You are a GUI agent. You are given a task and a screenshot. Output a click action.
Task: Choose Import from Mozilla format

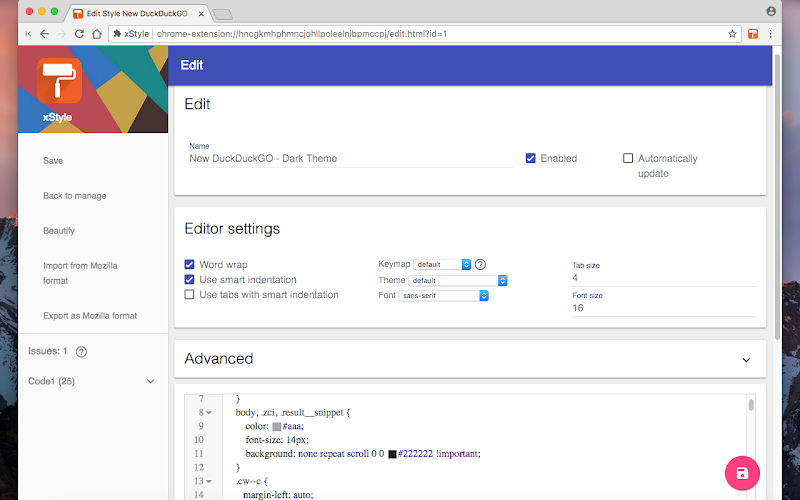click(80, 273)
